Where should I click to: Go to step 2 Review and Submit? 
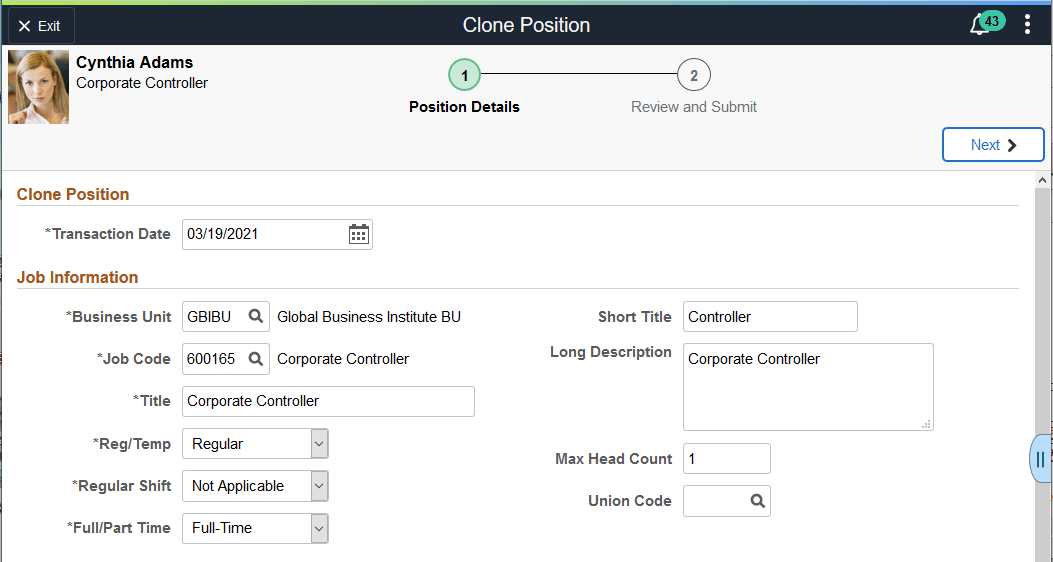click(x=694, y=75)
